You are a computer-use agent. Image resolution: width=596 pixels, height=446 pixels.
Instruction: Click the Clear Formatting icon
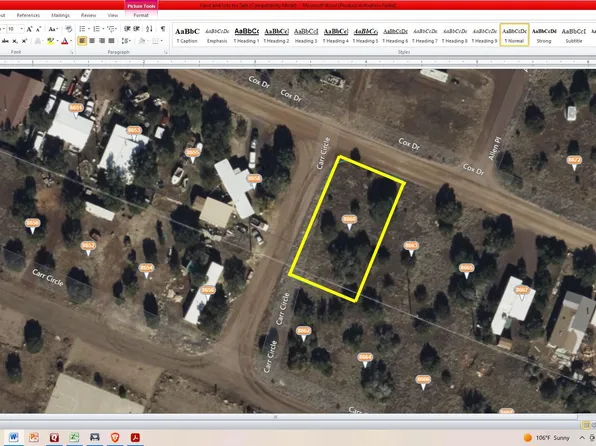(68, 29)
